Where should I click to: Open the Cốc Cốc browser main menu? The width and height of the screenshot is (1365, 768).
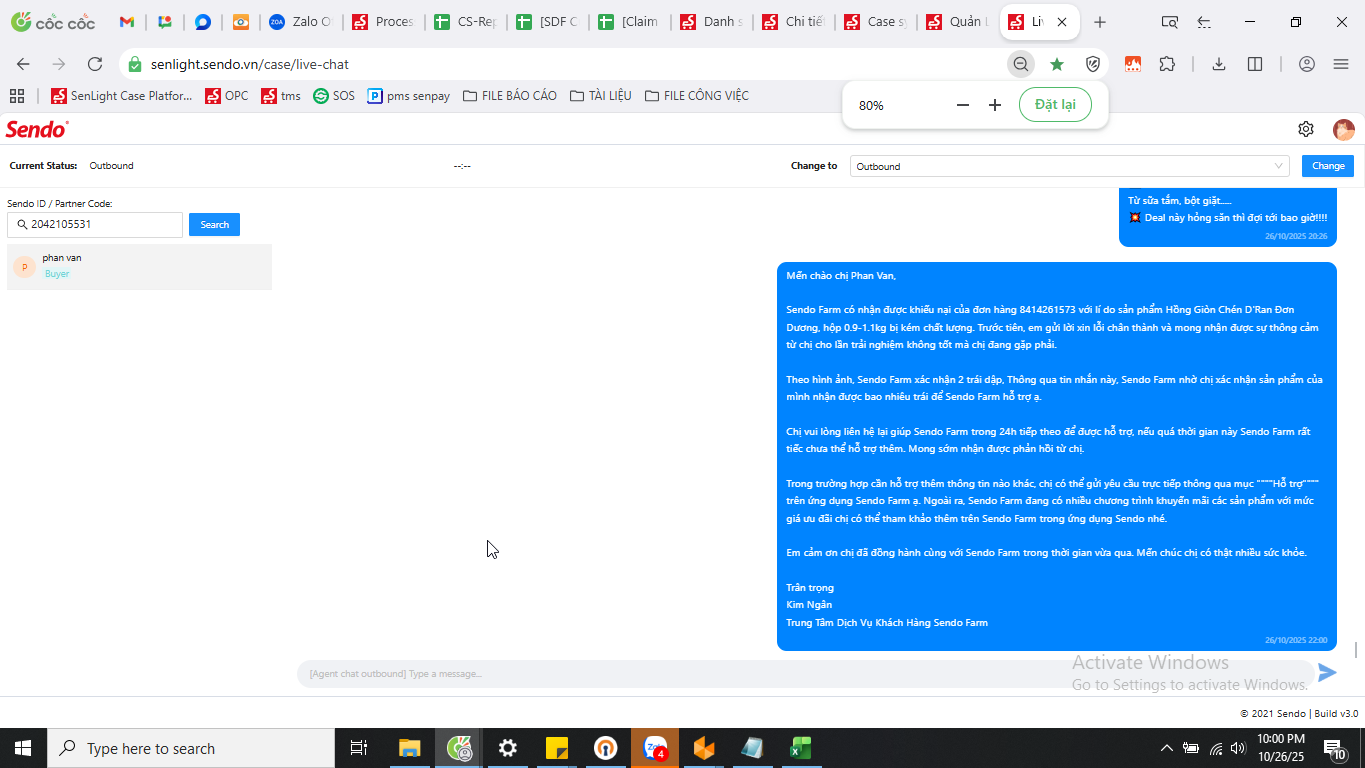[x=1341, y=64]
